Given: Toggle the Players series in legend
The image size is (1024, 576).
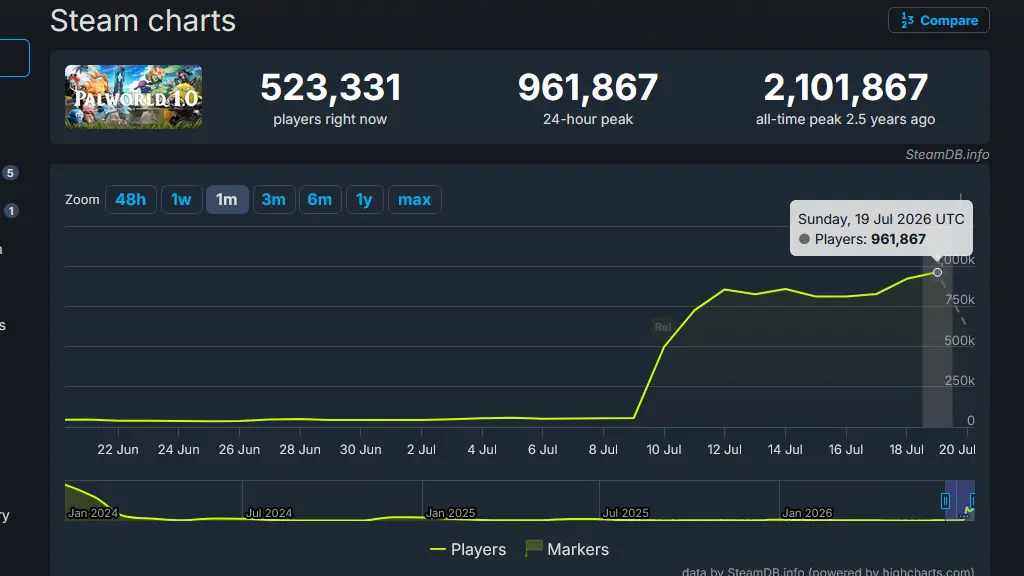Looking at the screenshot, I should coord(468,549).
